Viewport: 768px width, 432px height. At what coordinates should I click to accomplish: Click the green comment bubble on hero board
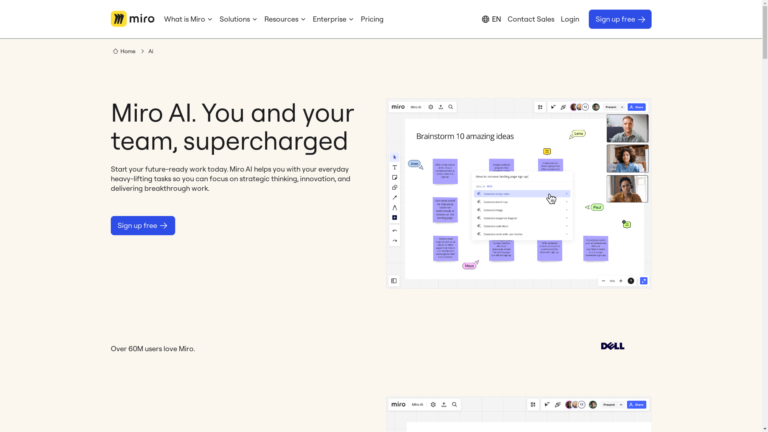click(x=627, y=224)
